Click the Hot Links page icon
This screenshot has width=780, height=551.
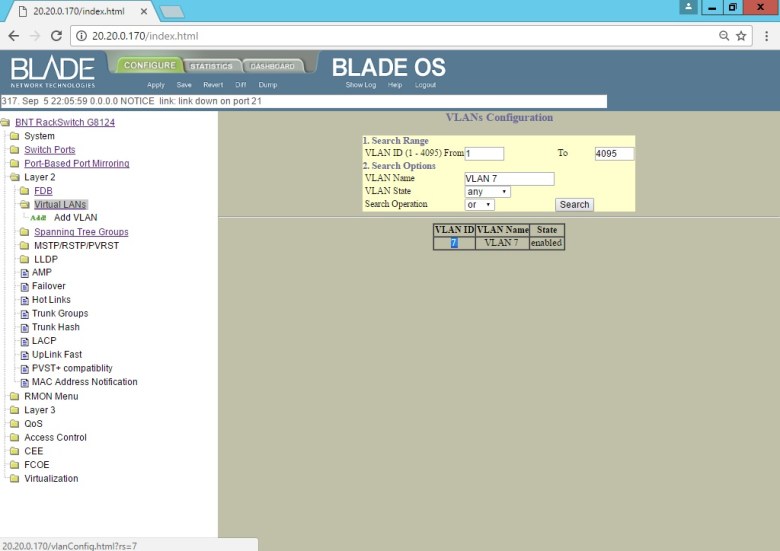[24, 300]
